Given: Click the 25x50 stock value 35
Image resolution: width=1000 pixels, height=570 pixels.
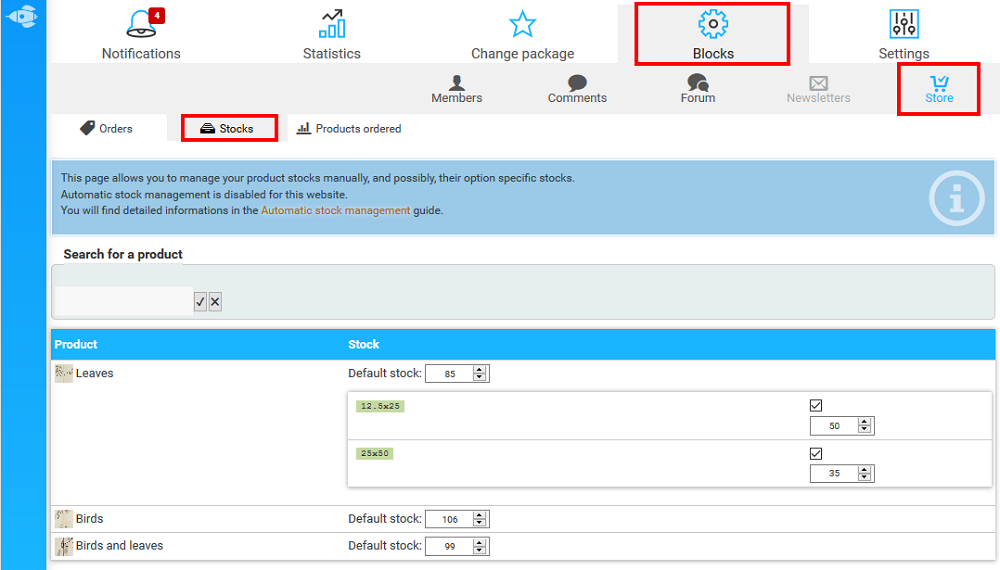Looking at the screenshot, I should click(x=834, y=474).
